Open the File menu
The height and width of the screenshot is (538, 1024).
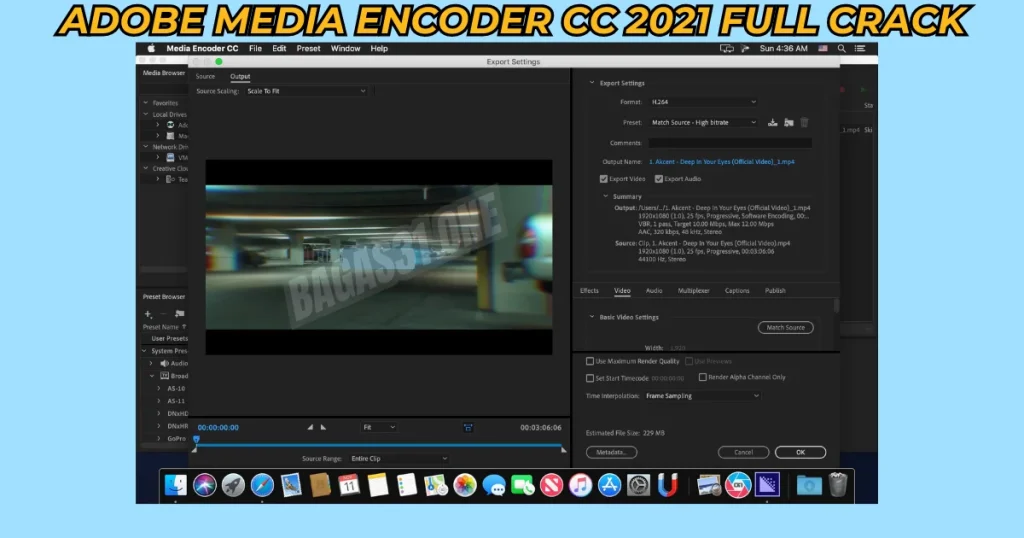pos(255,48)
